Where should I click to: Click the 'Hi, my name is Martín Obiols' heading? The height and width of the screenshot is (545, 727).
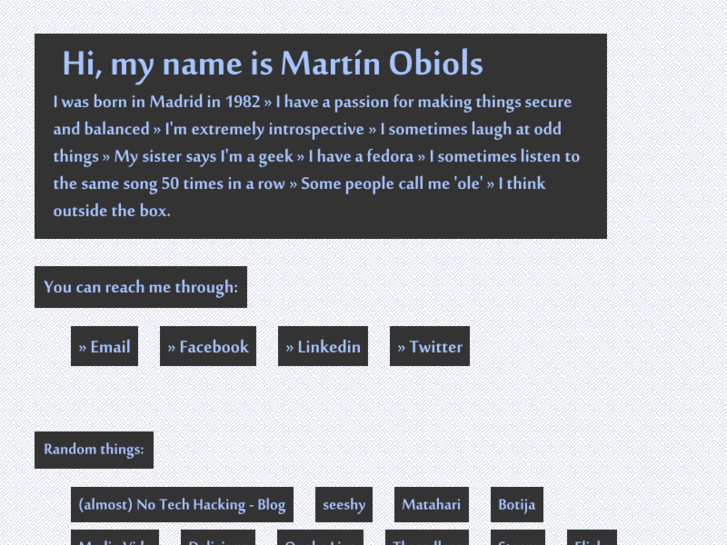(x=273, y=64)
